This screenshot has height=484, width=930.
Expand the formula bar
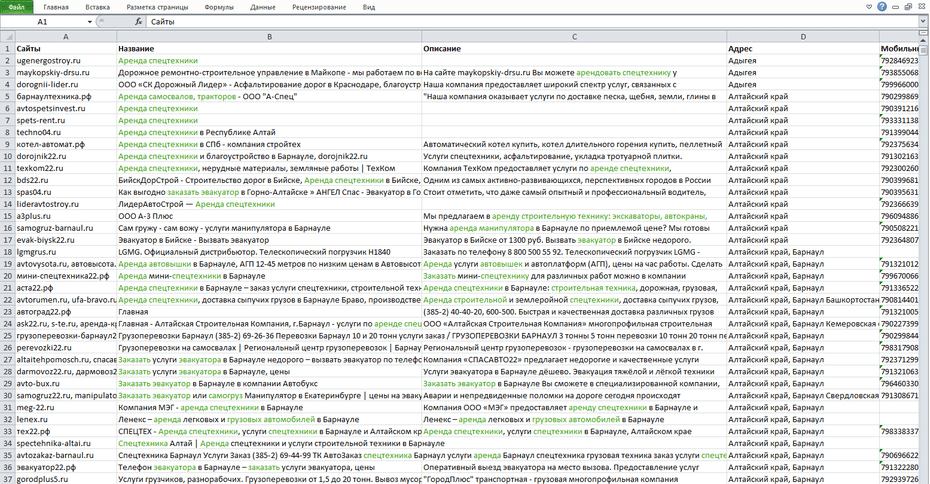[922, 21]
